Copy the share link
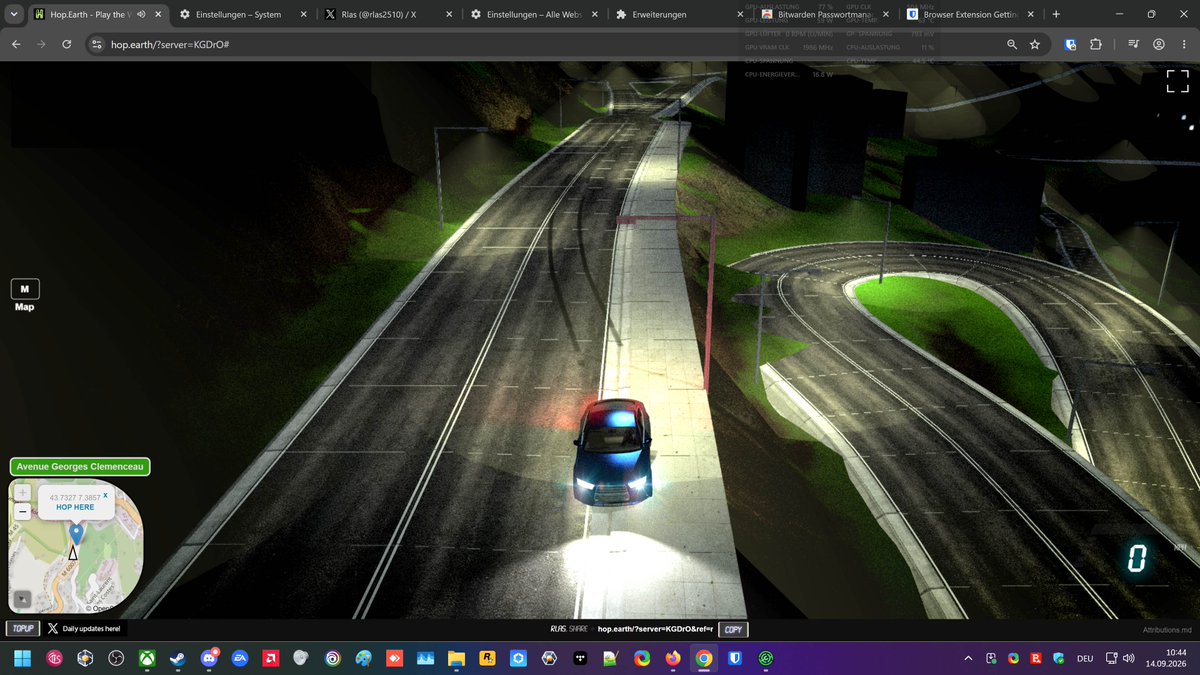Image resolution: width=1200 pixels, height=675 pixels. click(733, 630)
